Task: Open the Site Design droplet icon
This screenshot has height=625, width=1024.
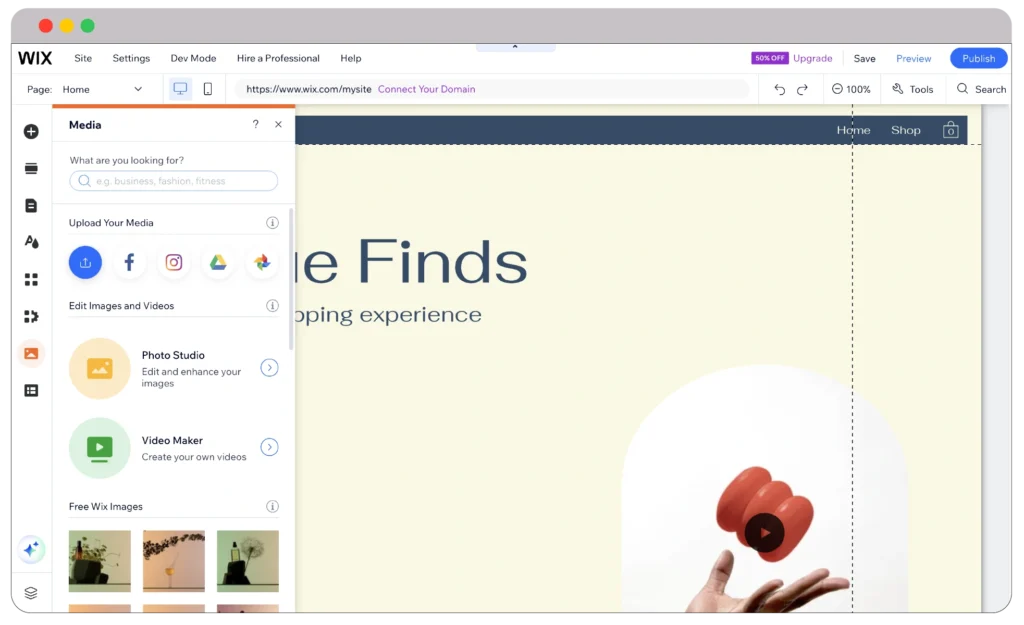Action: pos(31,242)
